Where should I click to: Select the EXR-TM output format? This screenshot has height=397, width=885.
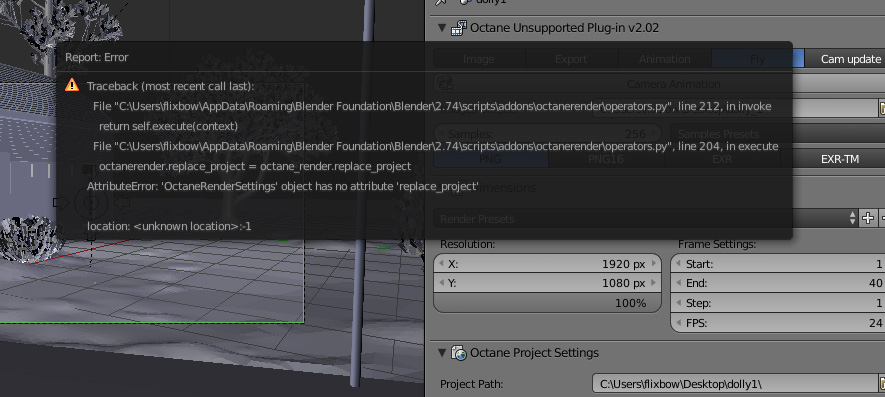tap(840, 159)
